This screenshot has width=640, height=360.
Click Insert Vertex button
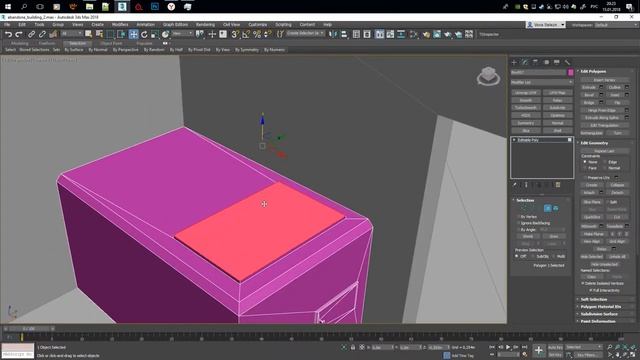pyautogui.click(x=604, y=80)
